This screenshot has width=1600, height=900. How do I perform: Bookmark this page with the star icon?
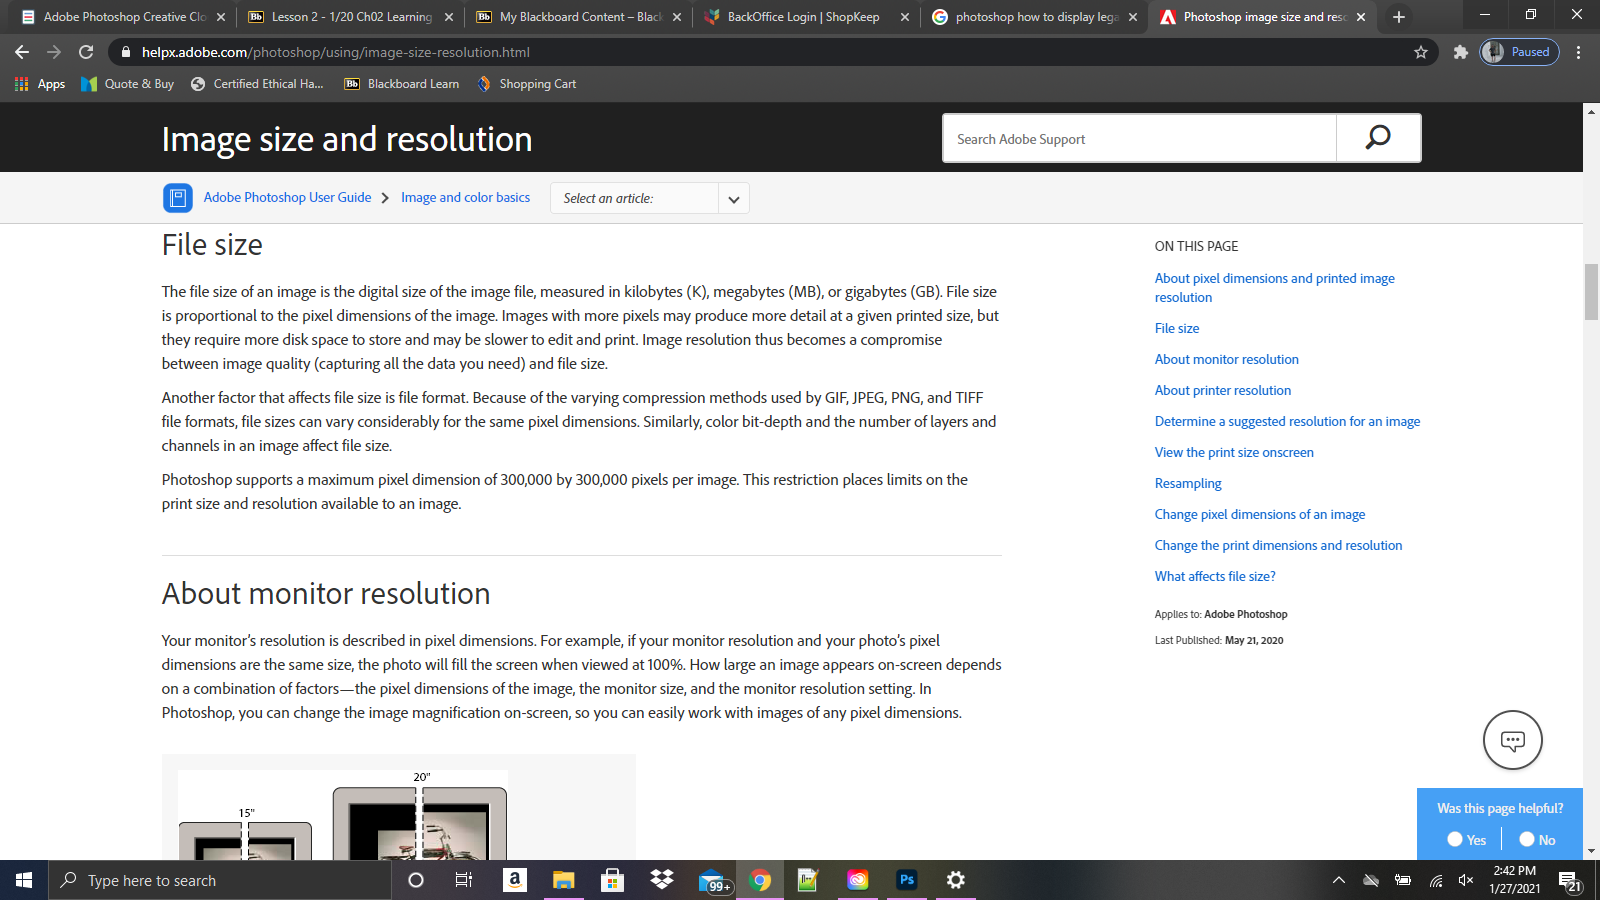[x=1421, y=52]
